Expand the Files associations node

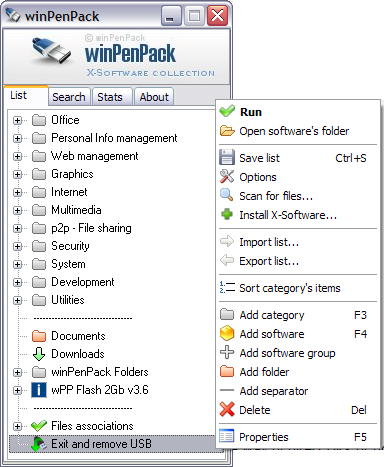point(17,426)
